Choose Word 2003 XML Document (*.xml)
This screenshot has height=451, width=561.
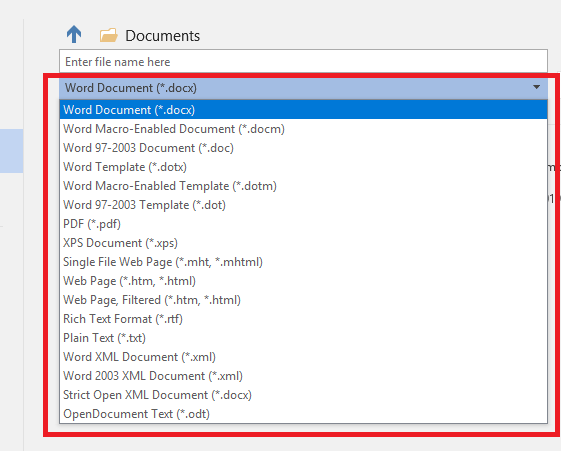coord(303,376)
